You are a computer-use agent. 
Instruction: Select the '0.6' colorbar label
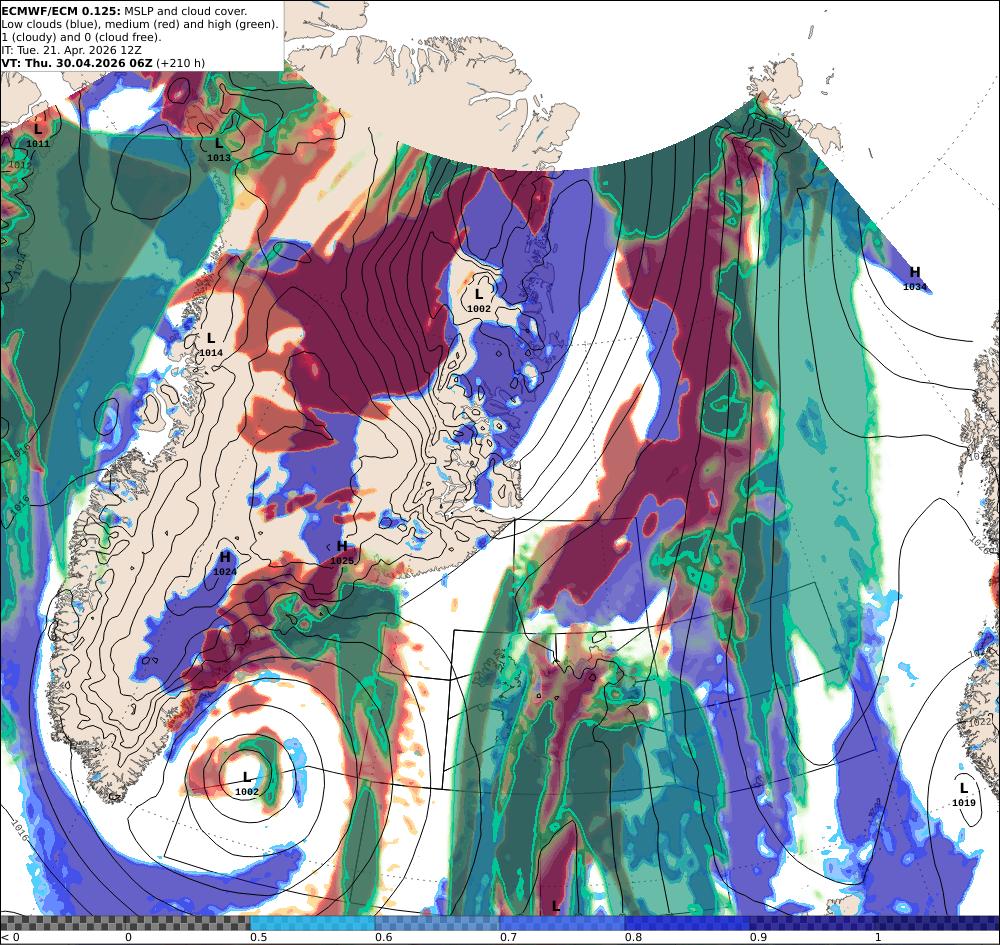click(383, 937)
